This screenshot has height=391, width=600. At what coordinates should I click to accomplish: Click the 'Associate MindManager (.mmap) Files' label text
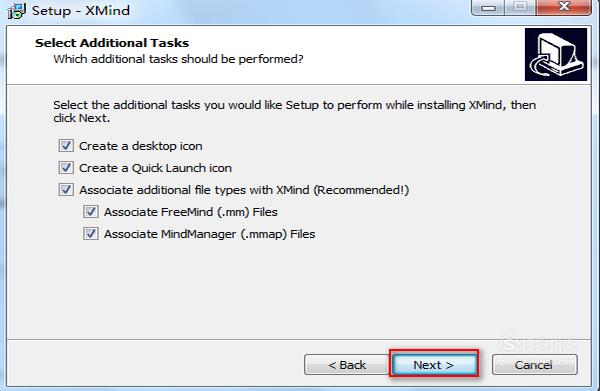[209, 234]
